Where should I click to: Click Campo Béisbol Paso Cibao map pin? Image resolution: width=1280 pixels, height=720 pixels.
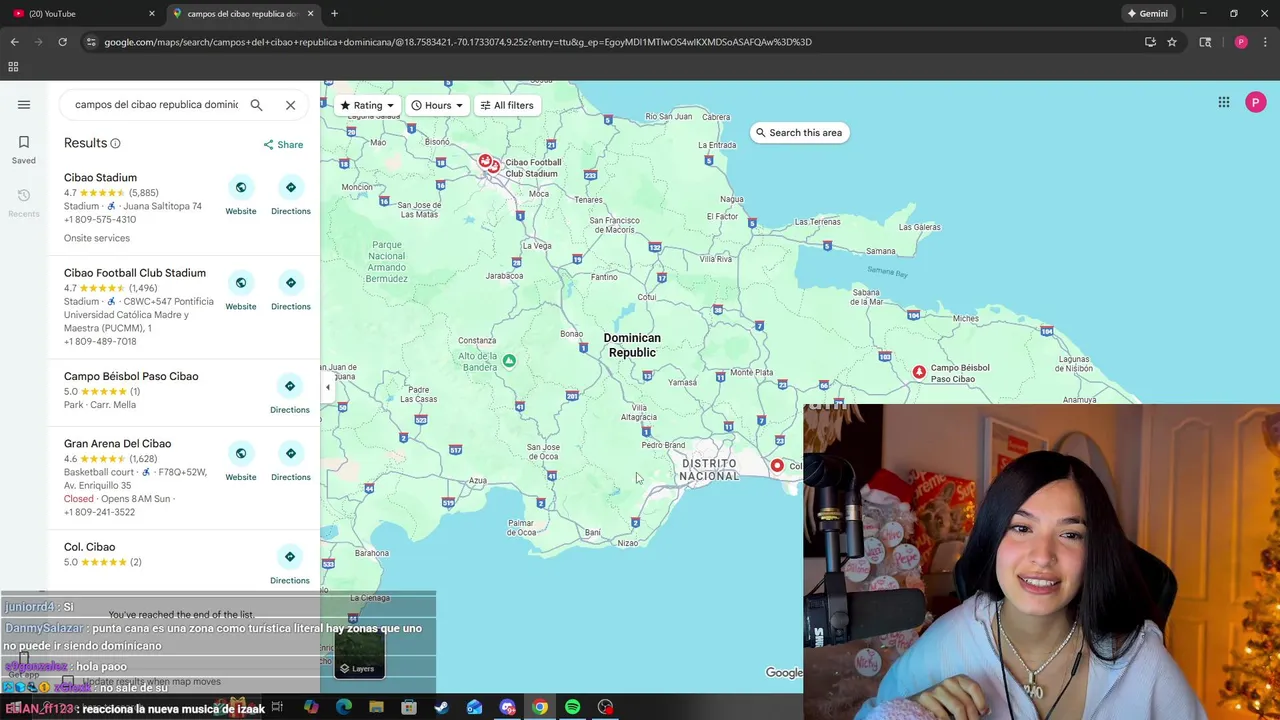(919, 372)
